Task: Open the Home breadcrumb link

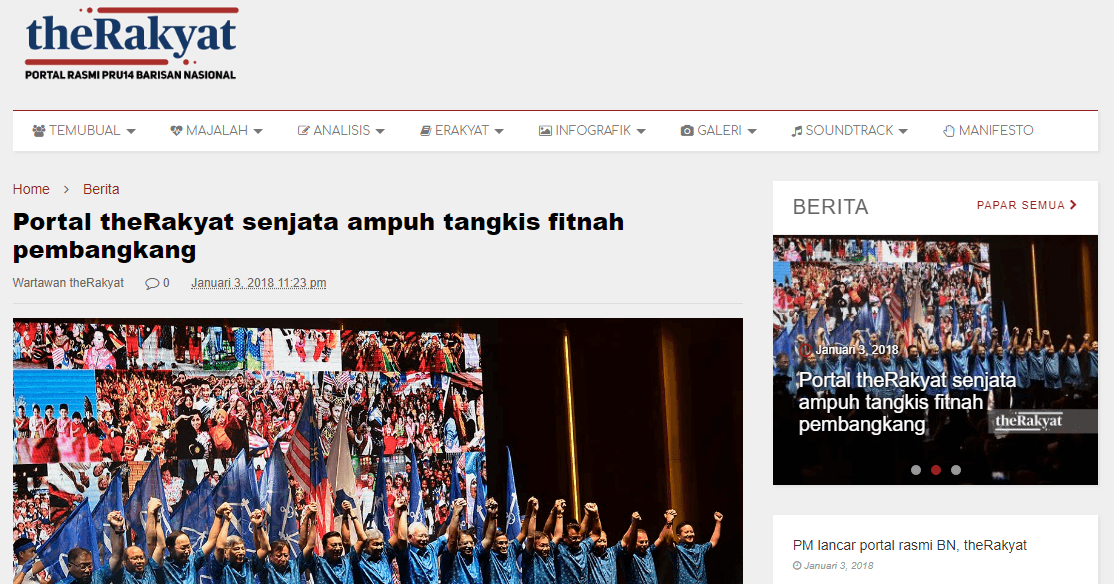Action: [31, 189]
